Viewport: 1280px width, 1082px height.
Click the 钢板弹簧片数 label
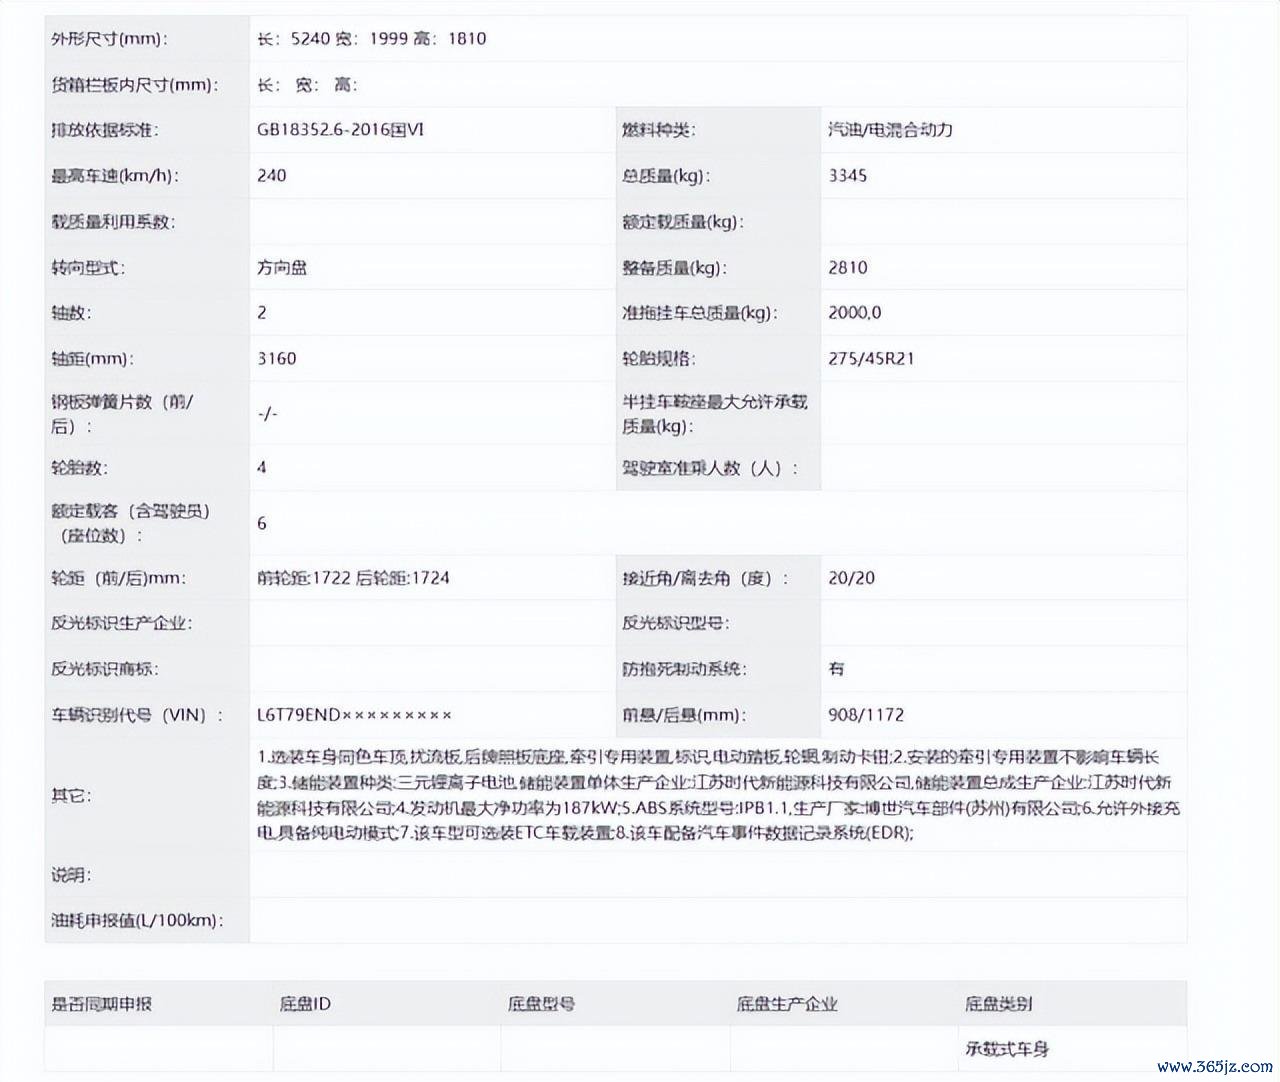tap(122, 414)
